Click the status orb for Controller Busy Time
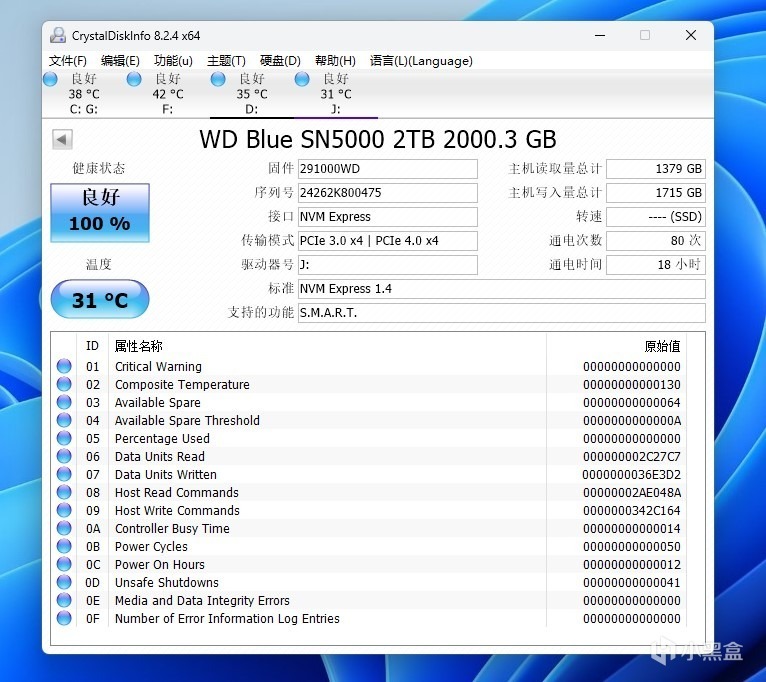This screenshot has width=766, height=682. tap(64, 528)
